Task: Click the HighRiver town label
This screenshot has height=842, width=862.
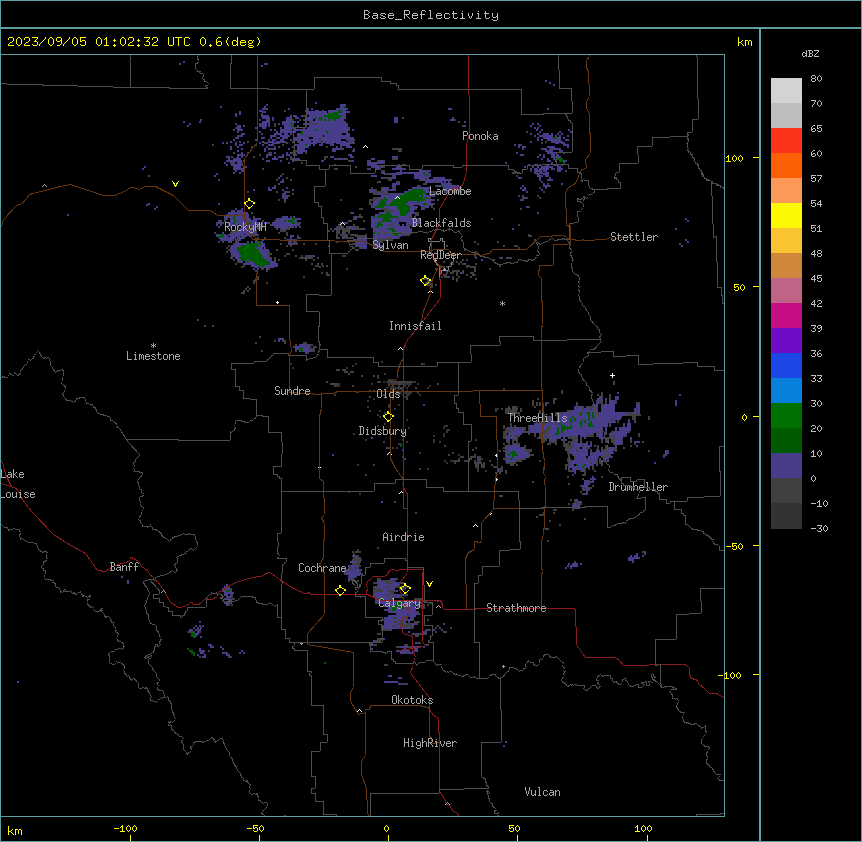Action: pyautogui.click(x=430, y=743)
